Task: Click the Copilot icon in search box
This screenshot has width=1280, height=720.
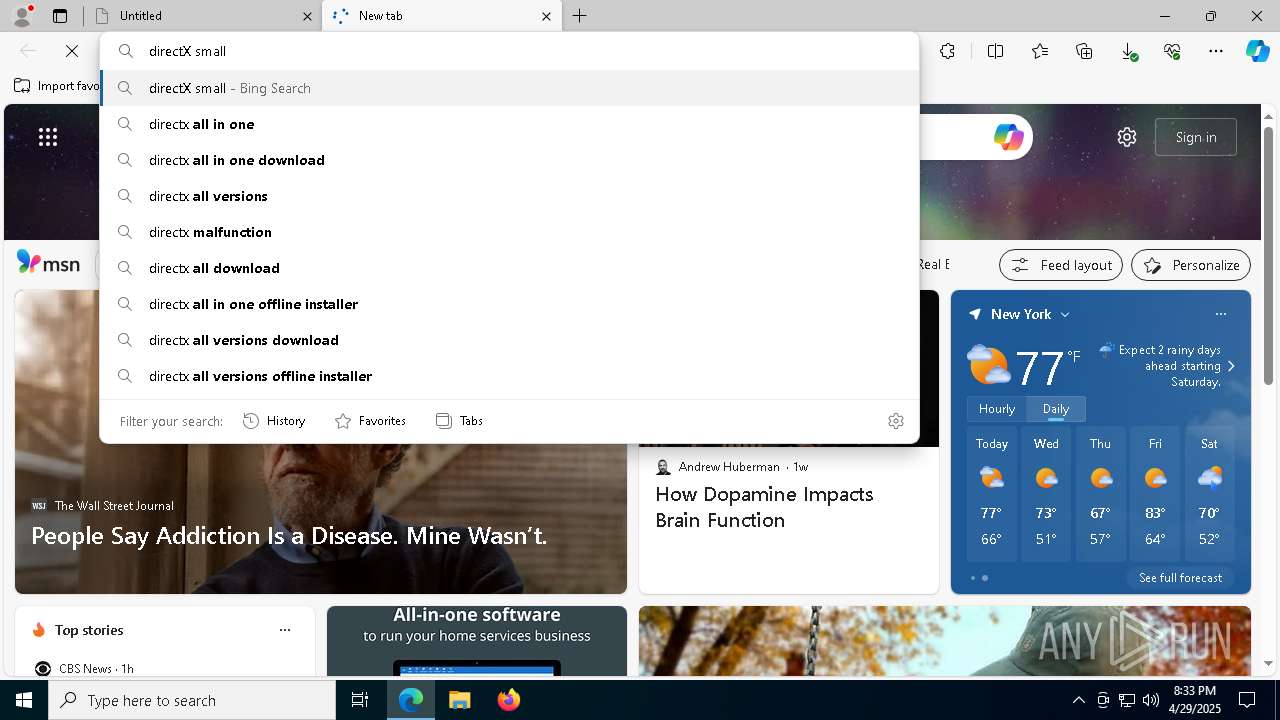Action: (1008, 137)
